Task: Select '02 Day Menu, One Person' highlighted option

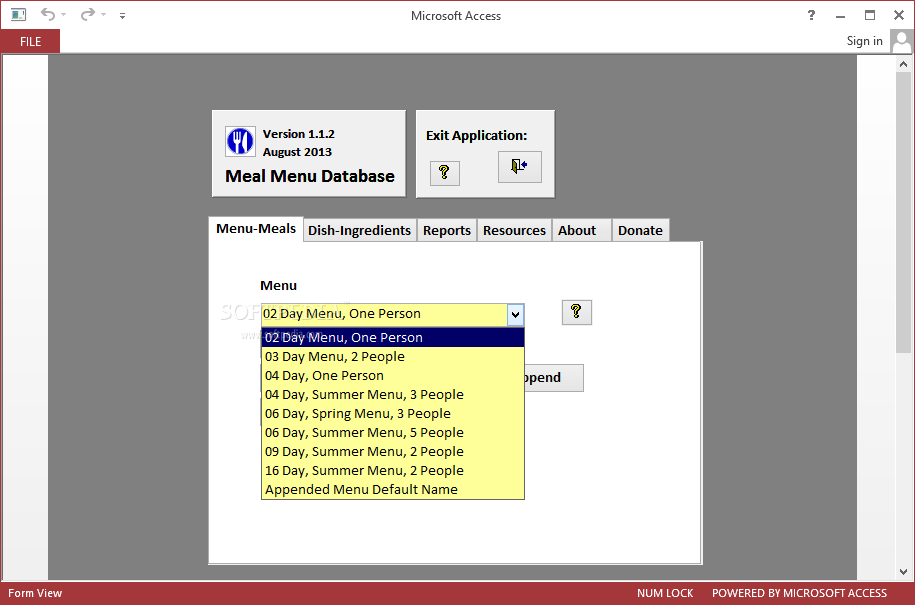Action: coord(393,337)
